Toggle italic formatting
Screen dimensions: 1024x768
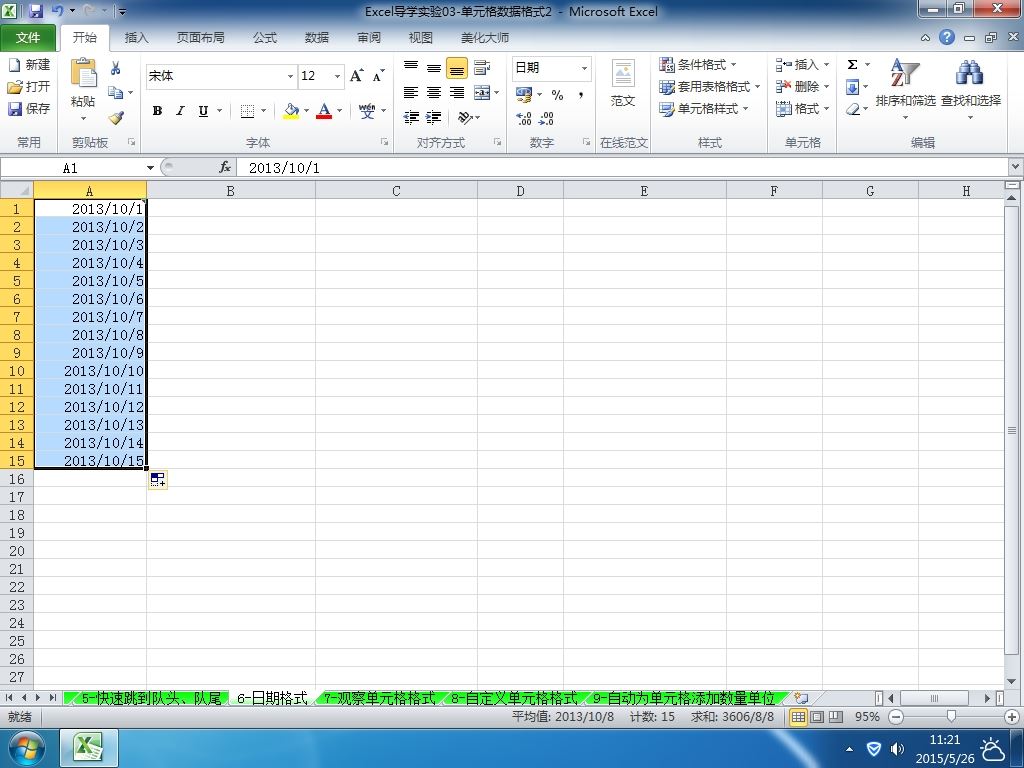(x=180, y=111)
